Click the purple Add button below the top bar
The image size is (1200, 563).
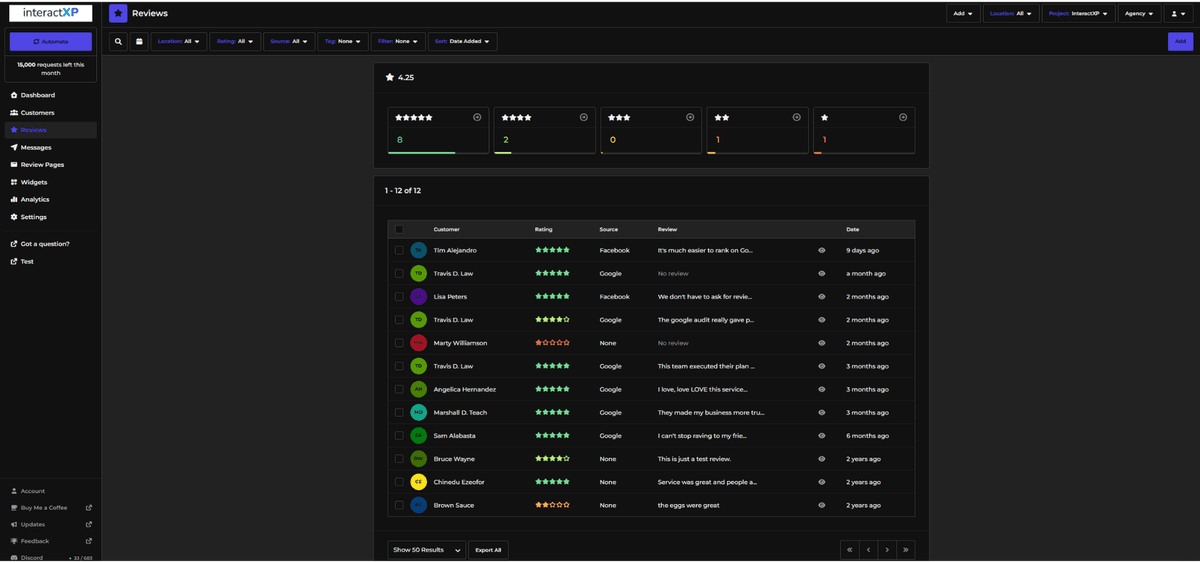[x=1180, y=41]
